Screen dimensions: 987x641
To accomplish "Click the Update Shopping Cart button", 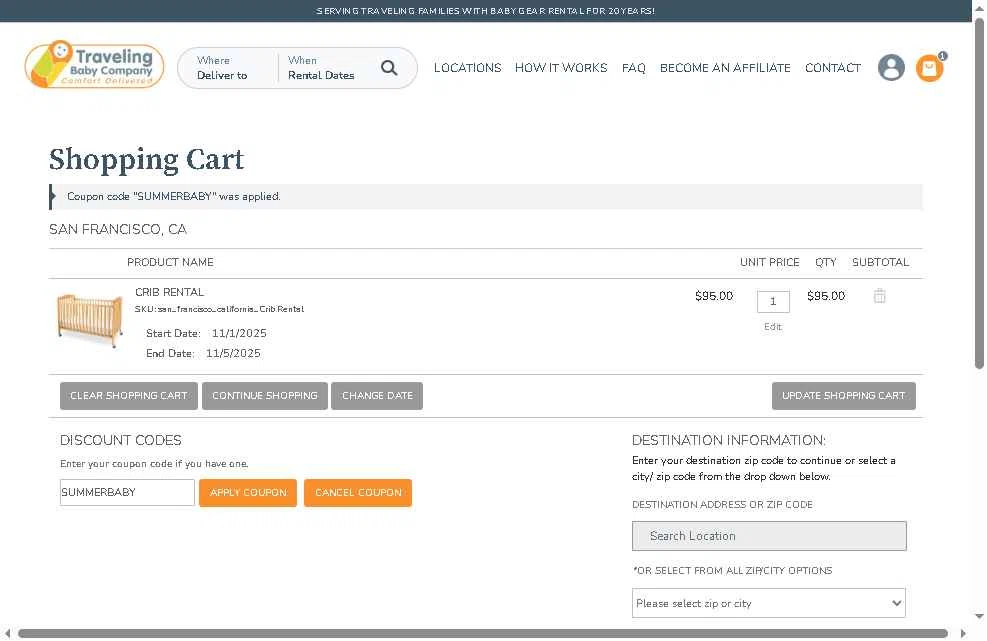I will (843, 395).
